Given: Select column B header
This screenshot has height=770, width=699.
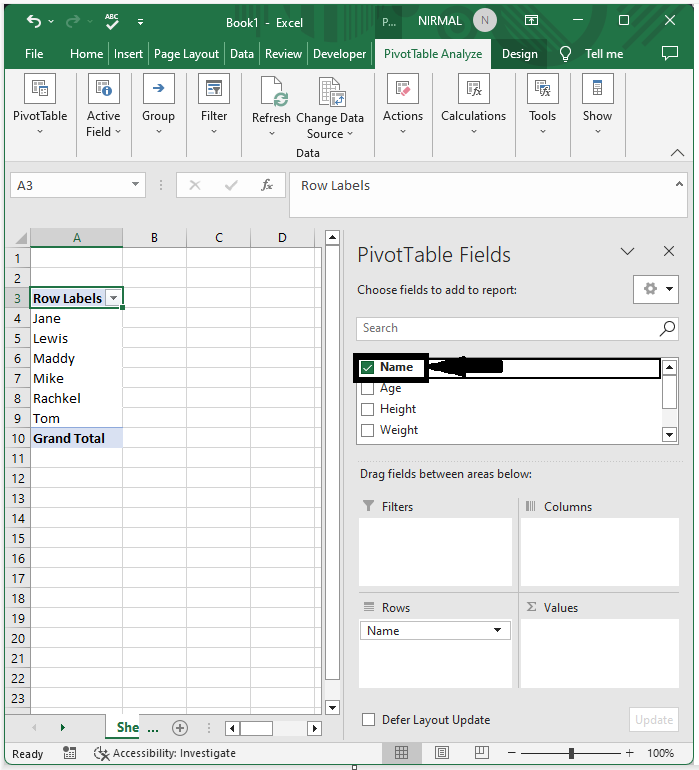Looking at the screenshot, I should coord(154,238).
